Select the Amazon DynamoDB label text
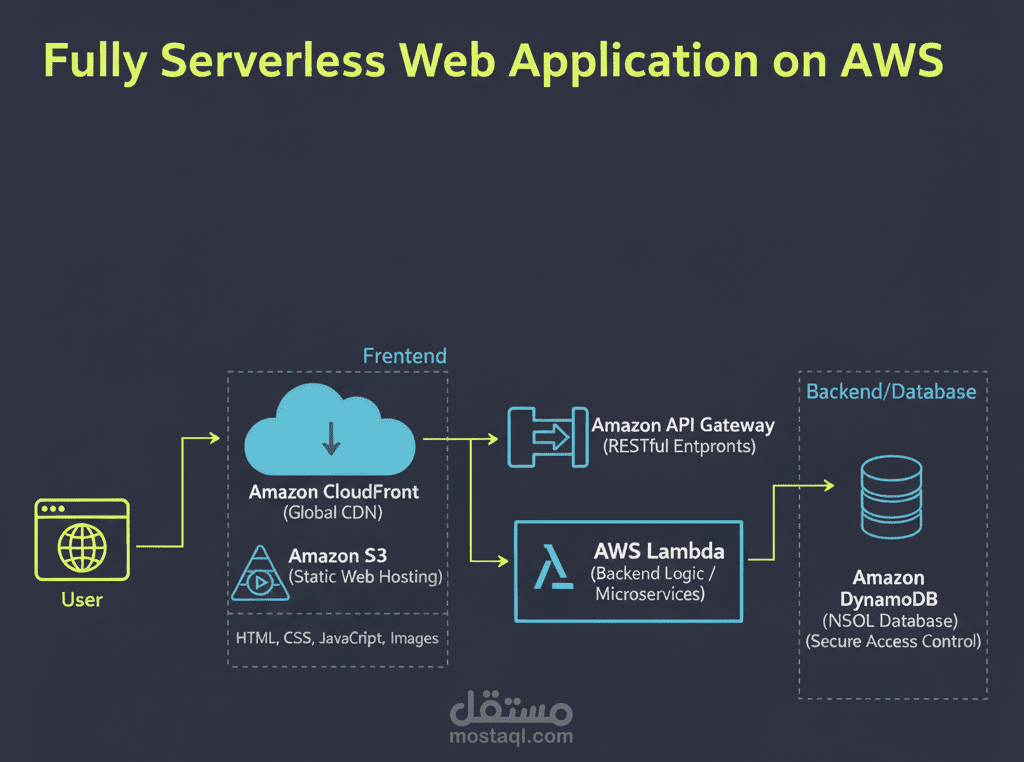The width and height of the screenshot is (1024, 762). pos(889,588)
